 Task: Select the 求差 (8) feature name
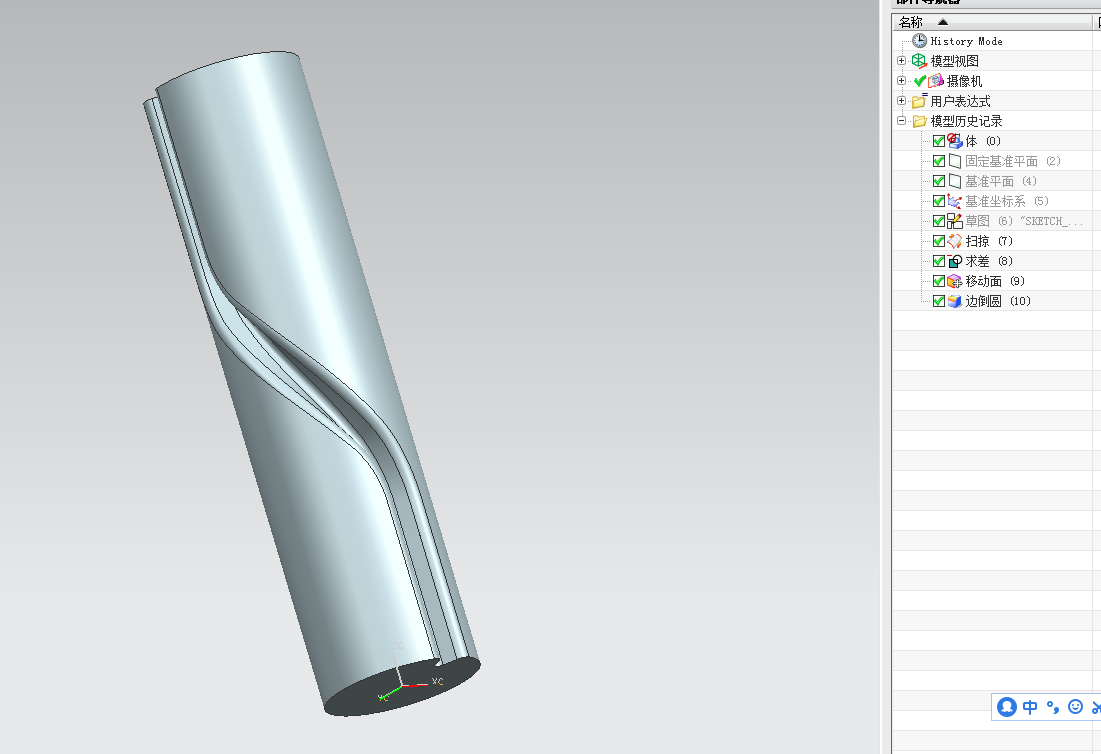tap(989, 261)
